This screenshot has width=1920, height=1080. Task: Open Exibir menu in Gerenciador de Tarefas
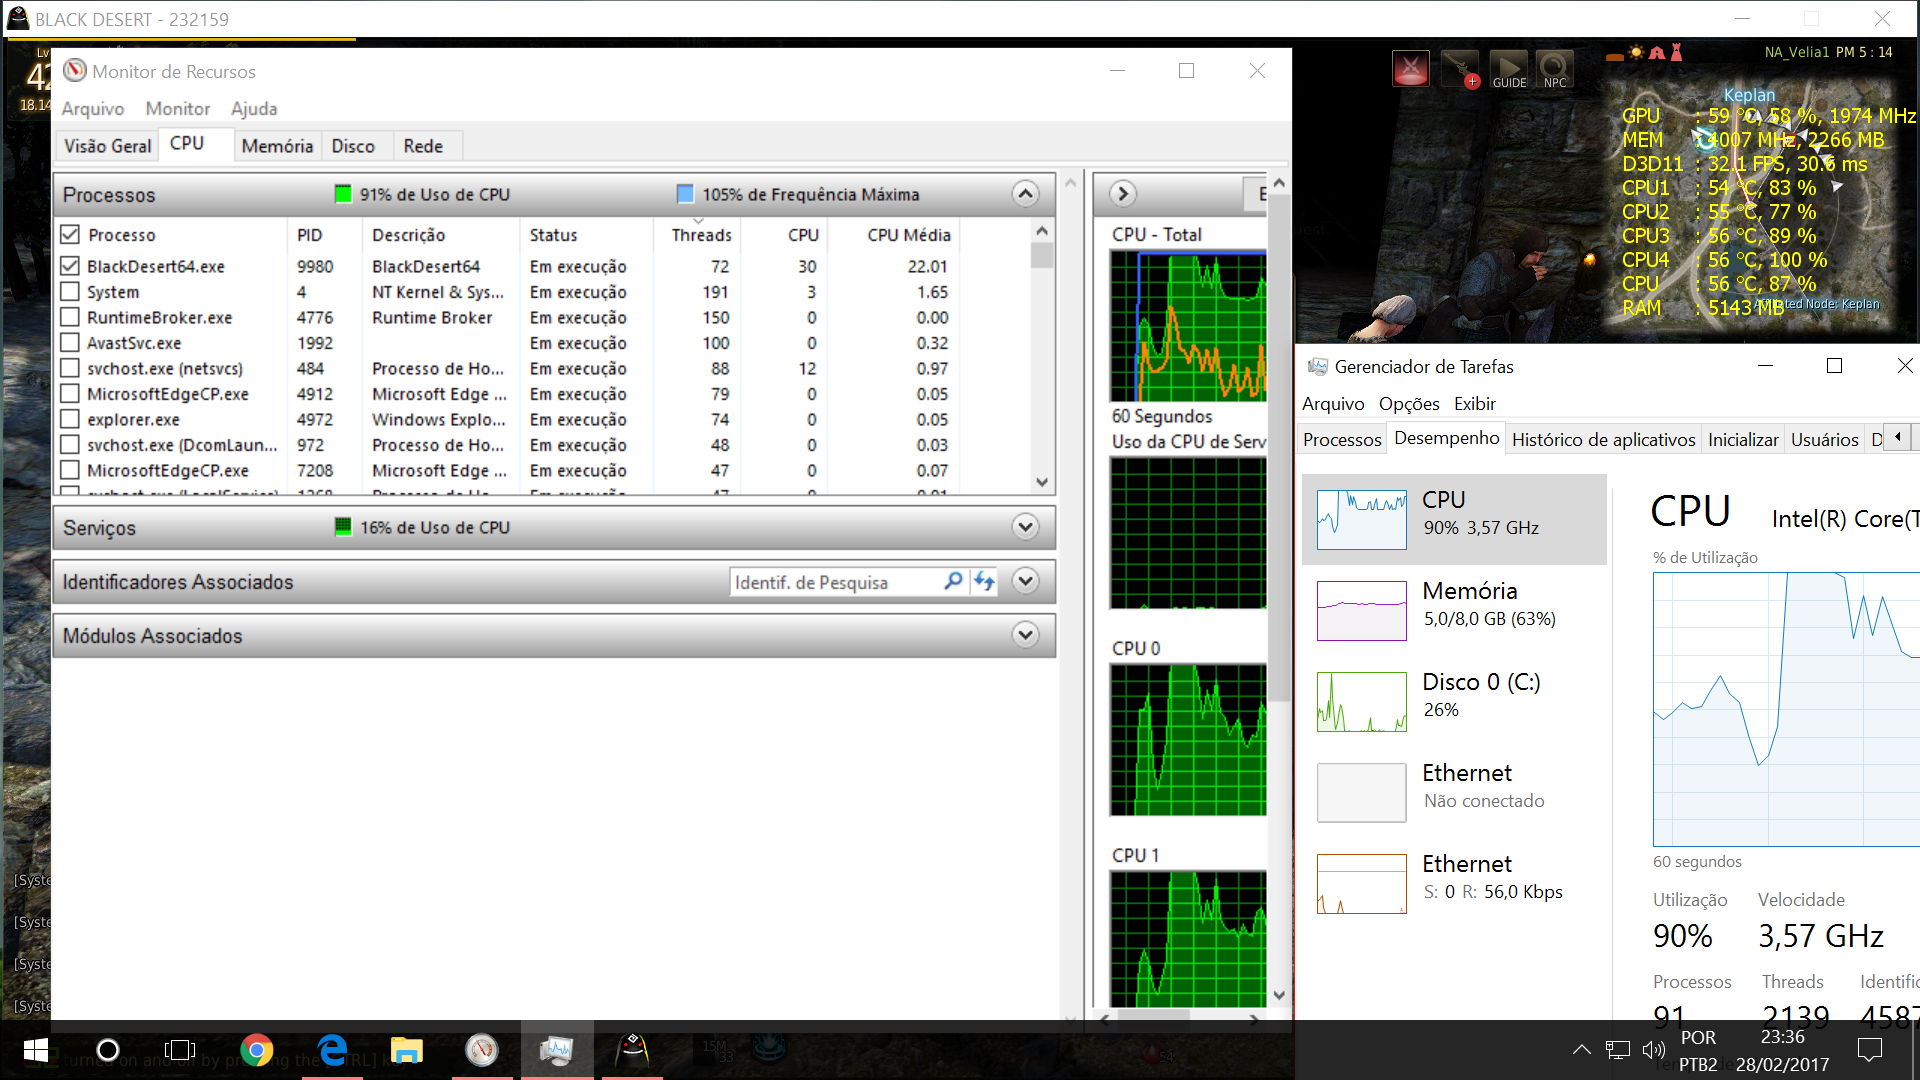(1475, 404)
